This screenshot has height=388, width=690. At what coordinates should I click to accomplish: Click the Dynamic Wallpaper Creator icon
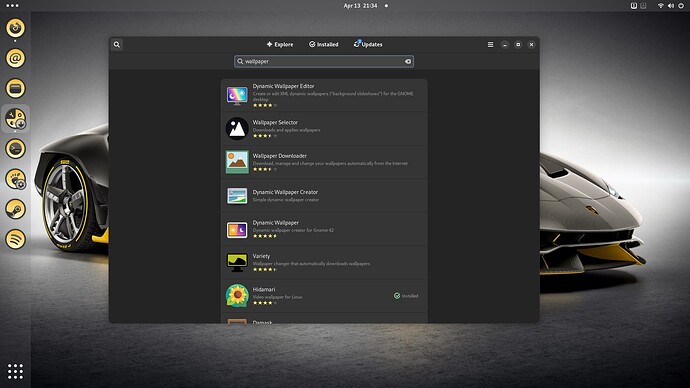pos(237,196)
